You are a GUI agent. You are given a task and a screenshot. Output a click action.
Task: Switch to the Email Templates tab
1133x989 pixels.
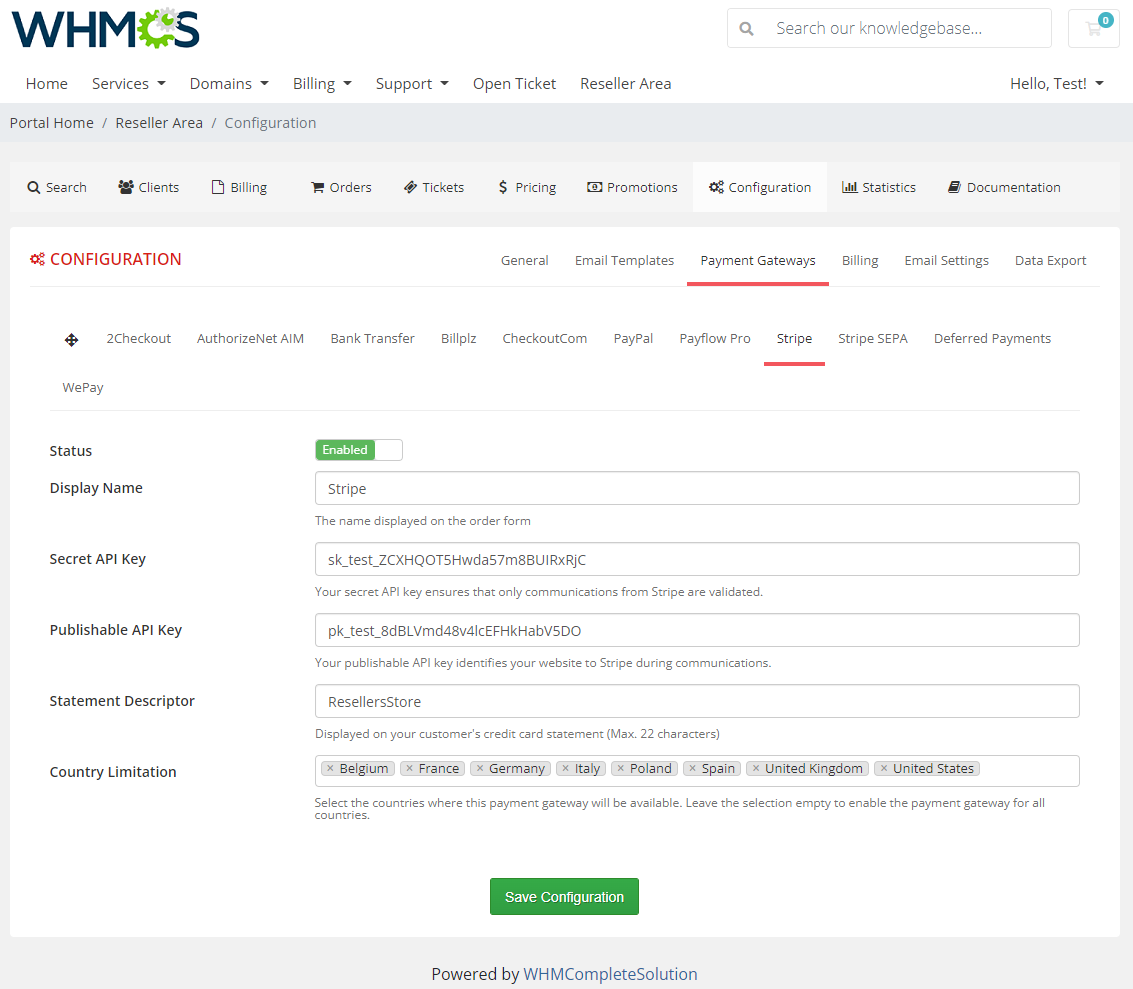[624, 260]
